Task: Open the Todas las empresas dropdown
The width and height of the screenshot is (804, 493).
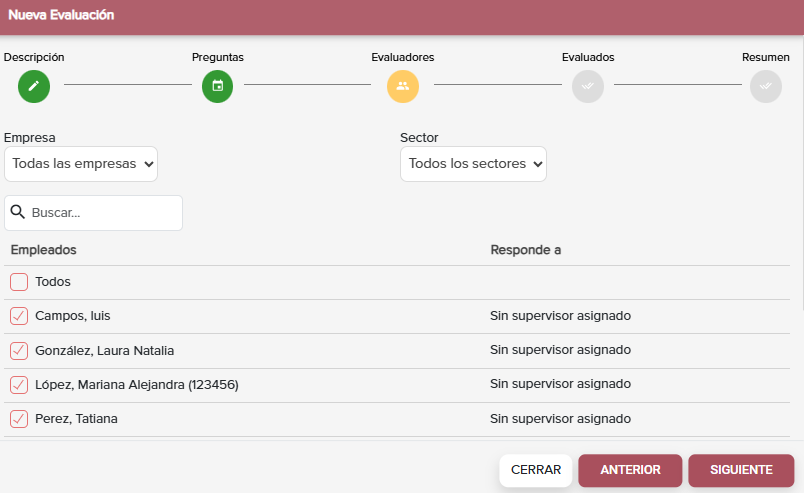Action: (x=81, y=164)
